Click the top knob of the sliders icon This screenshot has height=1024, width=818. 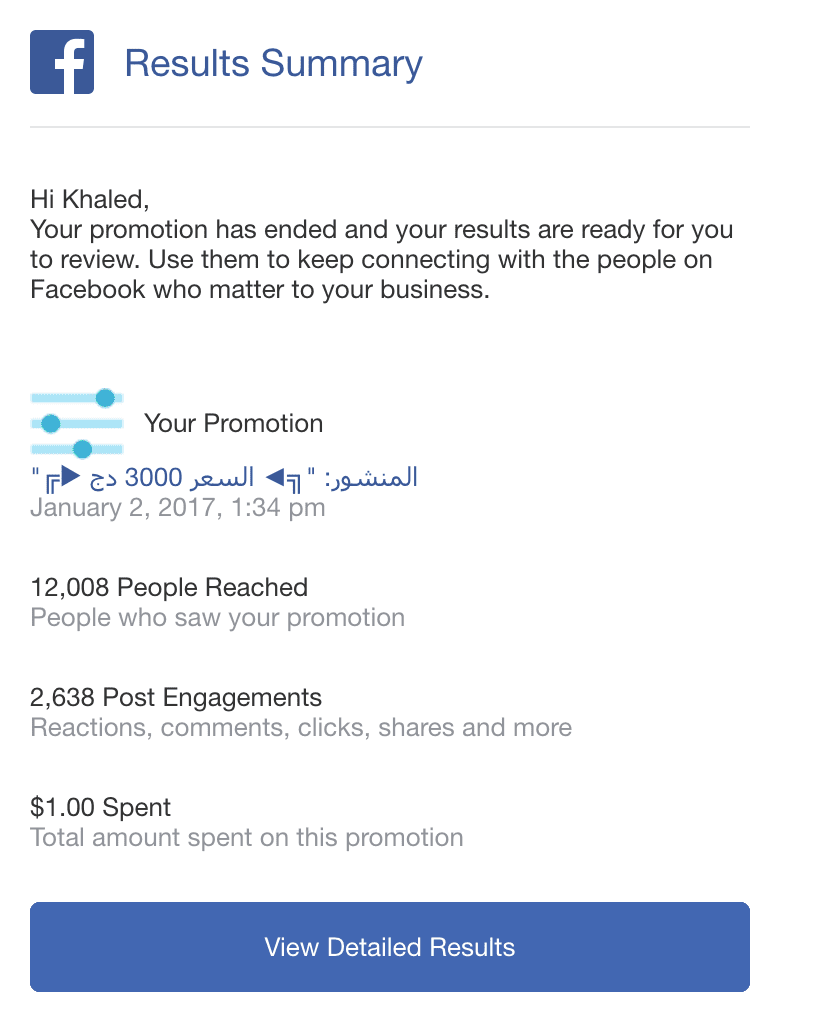(104, 398)
